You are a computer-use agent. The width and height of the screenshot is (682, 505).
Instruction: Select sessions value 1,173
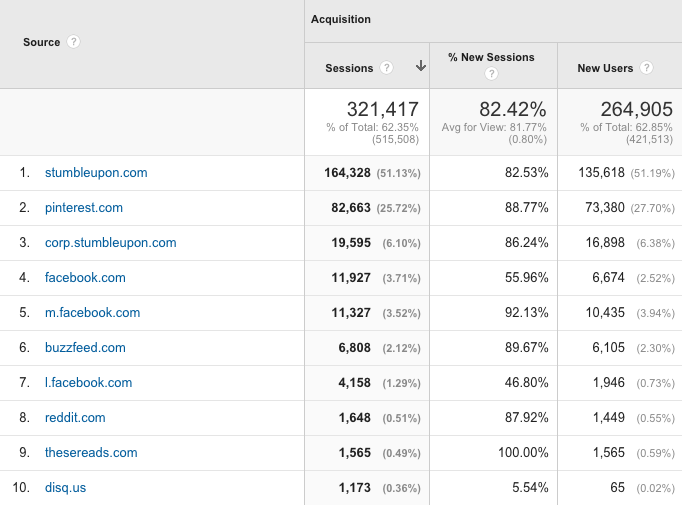coord(354,488)
